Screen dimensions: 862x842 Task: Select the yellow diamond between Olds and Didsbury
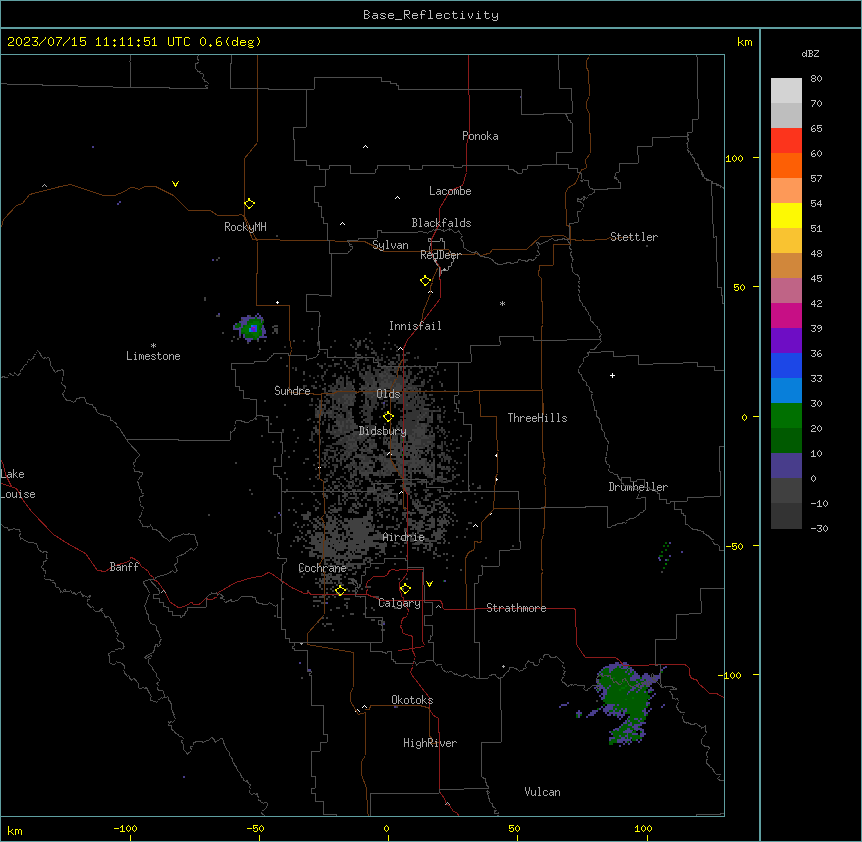point(388,417)
